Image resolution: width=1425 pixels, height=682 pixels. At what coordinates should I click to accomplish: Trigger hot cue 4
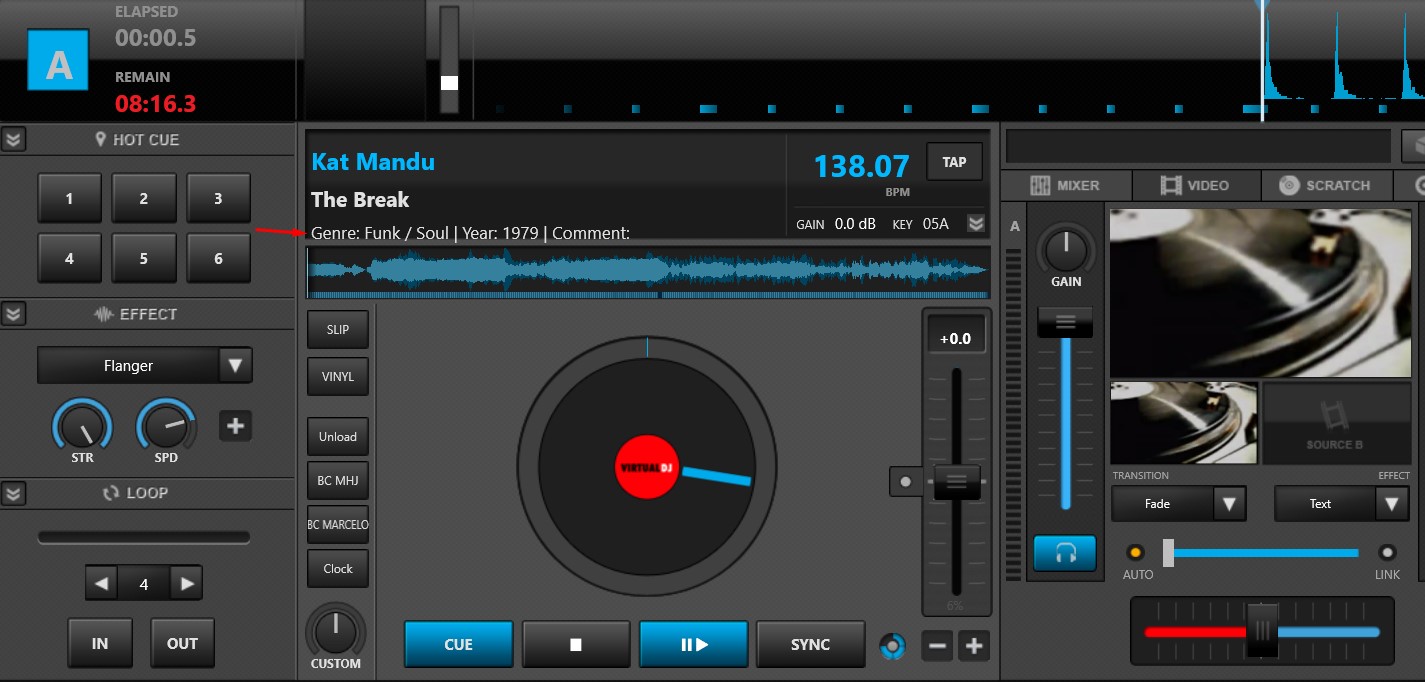point(69,258)
